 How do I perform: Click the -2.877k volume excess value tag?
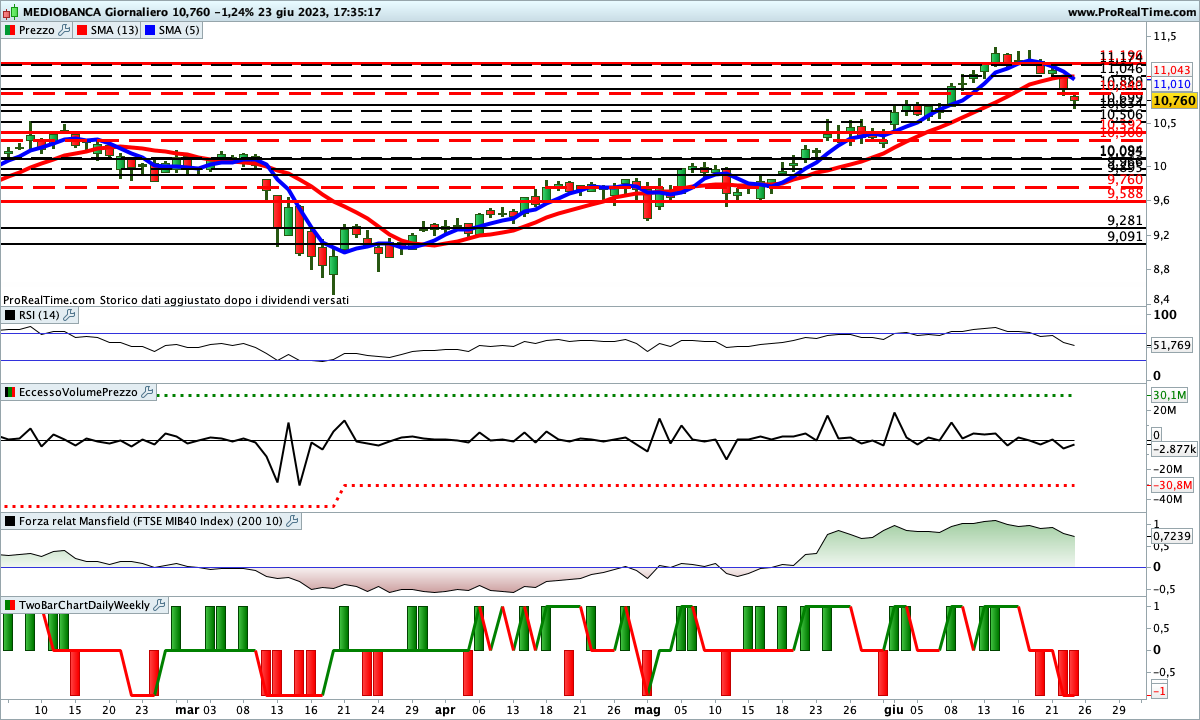click(x=1173, y=449)
